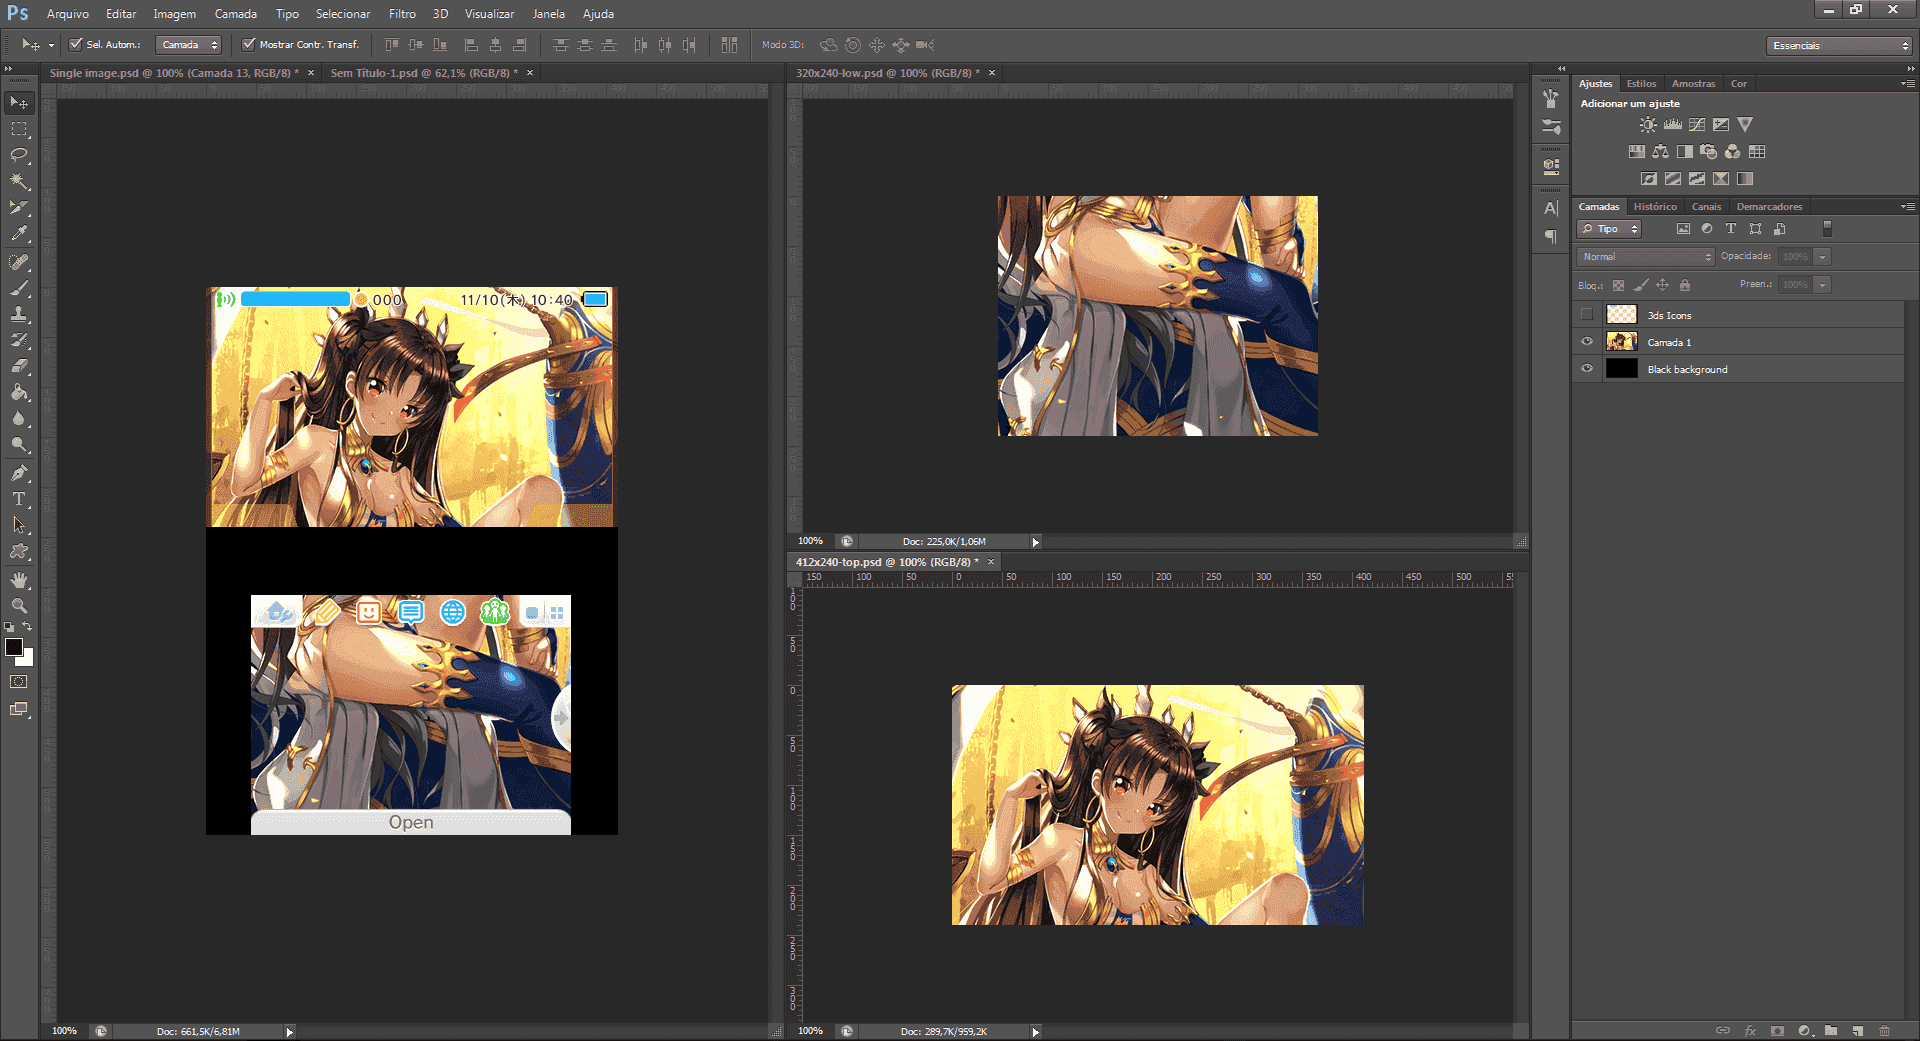
Task: Open the Opacidade slider dropdown
Action: tap(1823, 257)
